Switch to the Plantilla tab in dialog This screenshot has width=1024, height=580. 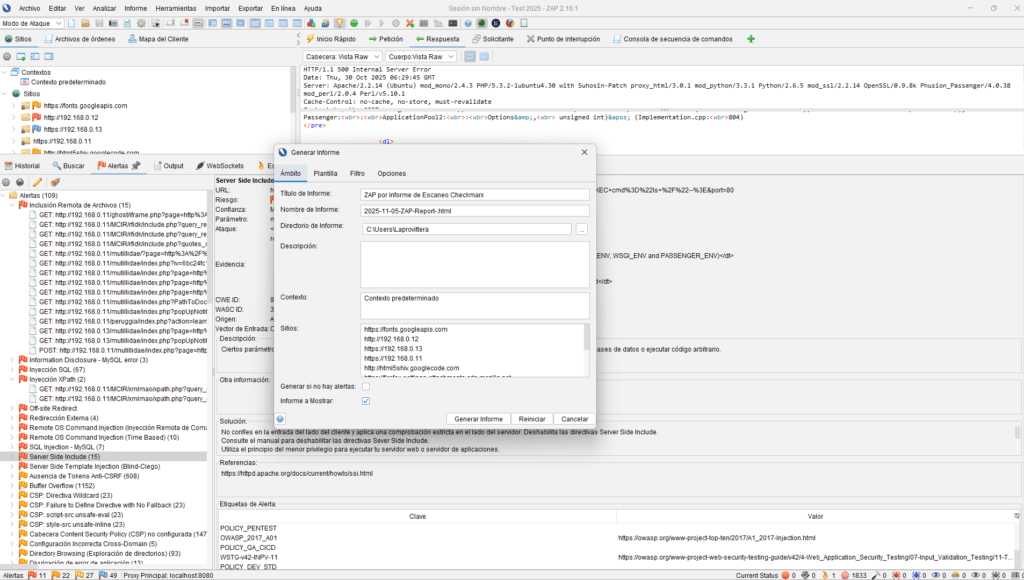pos(325,173)
